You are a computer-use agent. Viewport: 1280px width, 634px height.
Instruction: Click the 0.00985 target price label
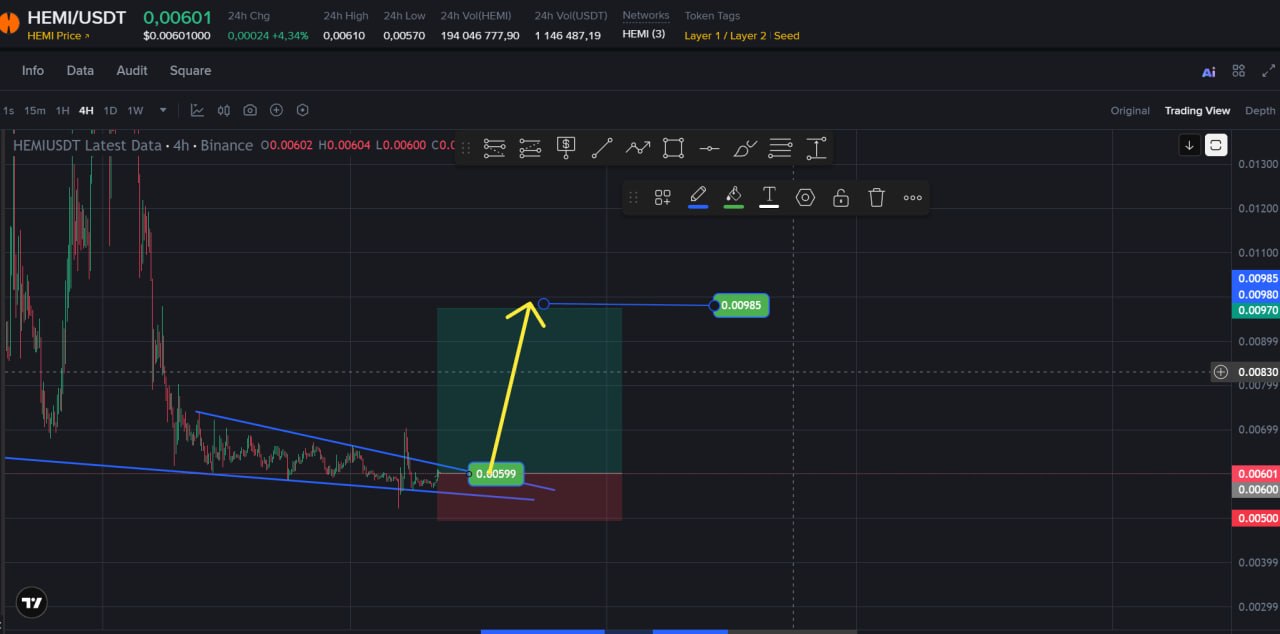[739, 305]
